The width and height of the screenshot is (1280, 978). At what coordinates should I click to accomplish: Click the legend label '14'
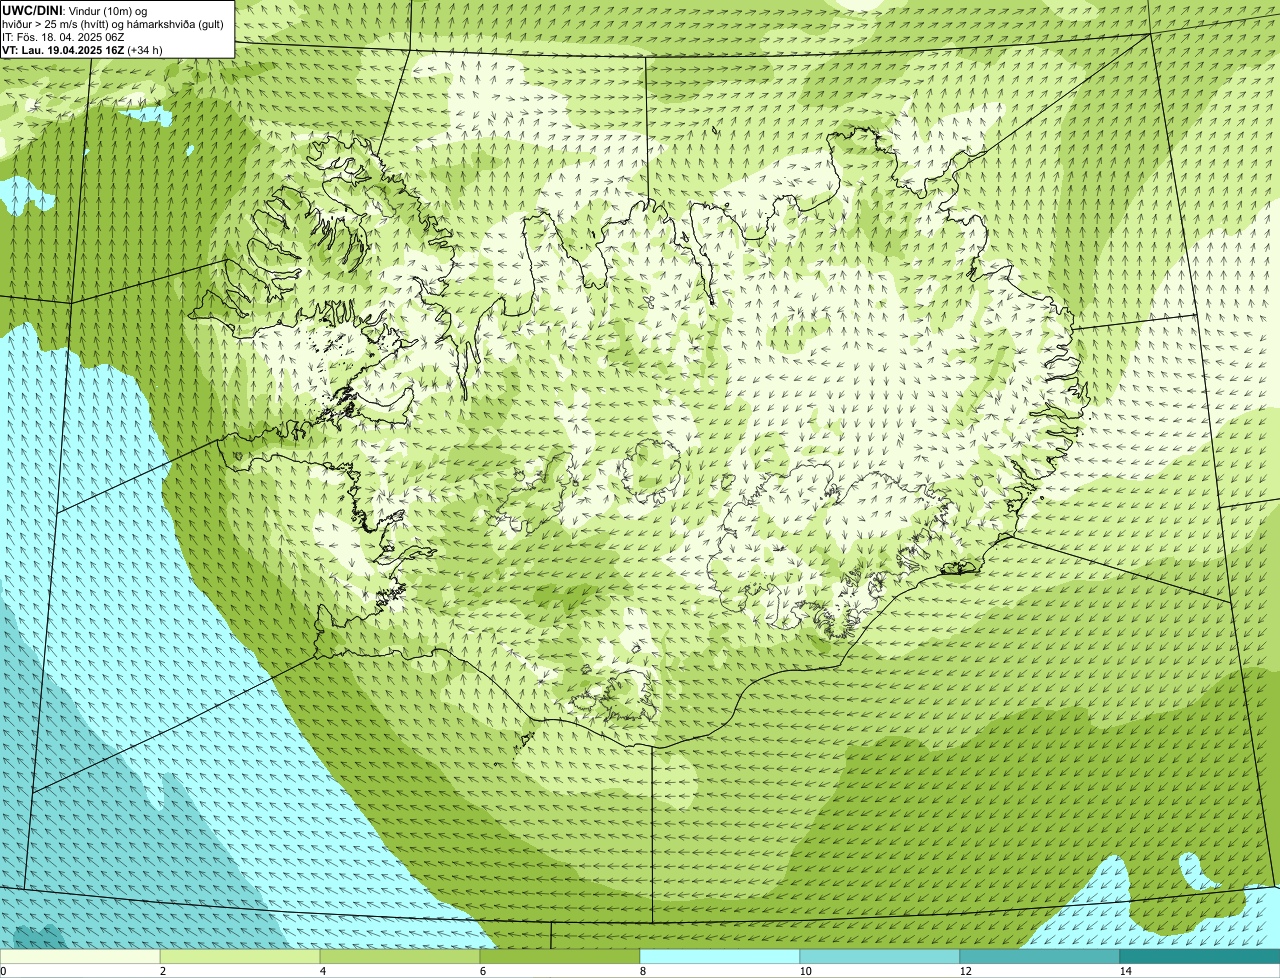[1125, 971]
